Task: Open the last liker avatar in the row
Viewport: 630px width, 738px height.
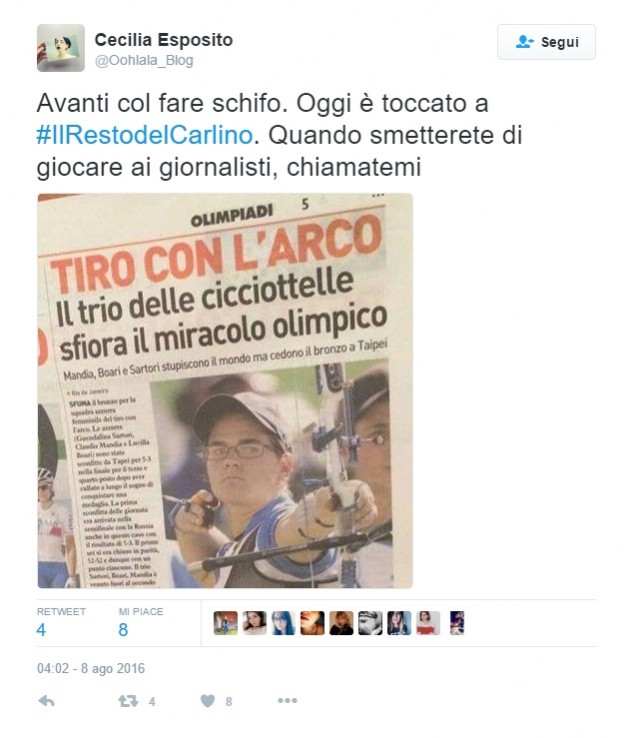Action: 457,623
